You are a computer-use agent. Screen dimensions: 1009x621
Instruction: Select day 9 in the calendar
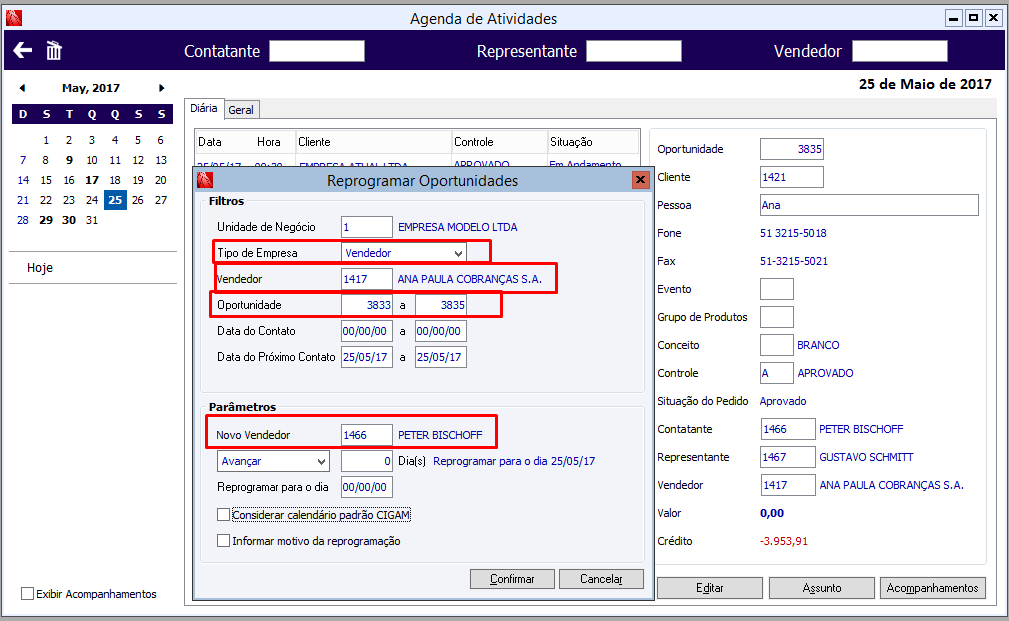69,160
